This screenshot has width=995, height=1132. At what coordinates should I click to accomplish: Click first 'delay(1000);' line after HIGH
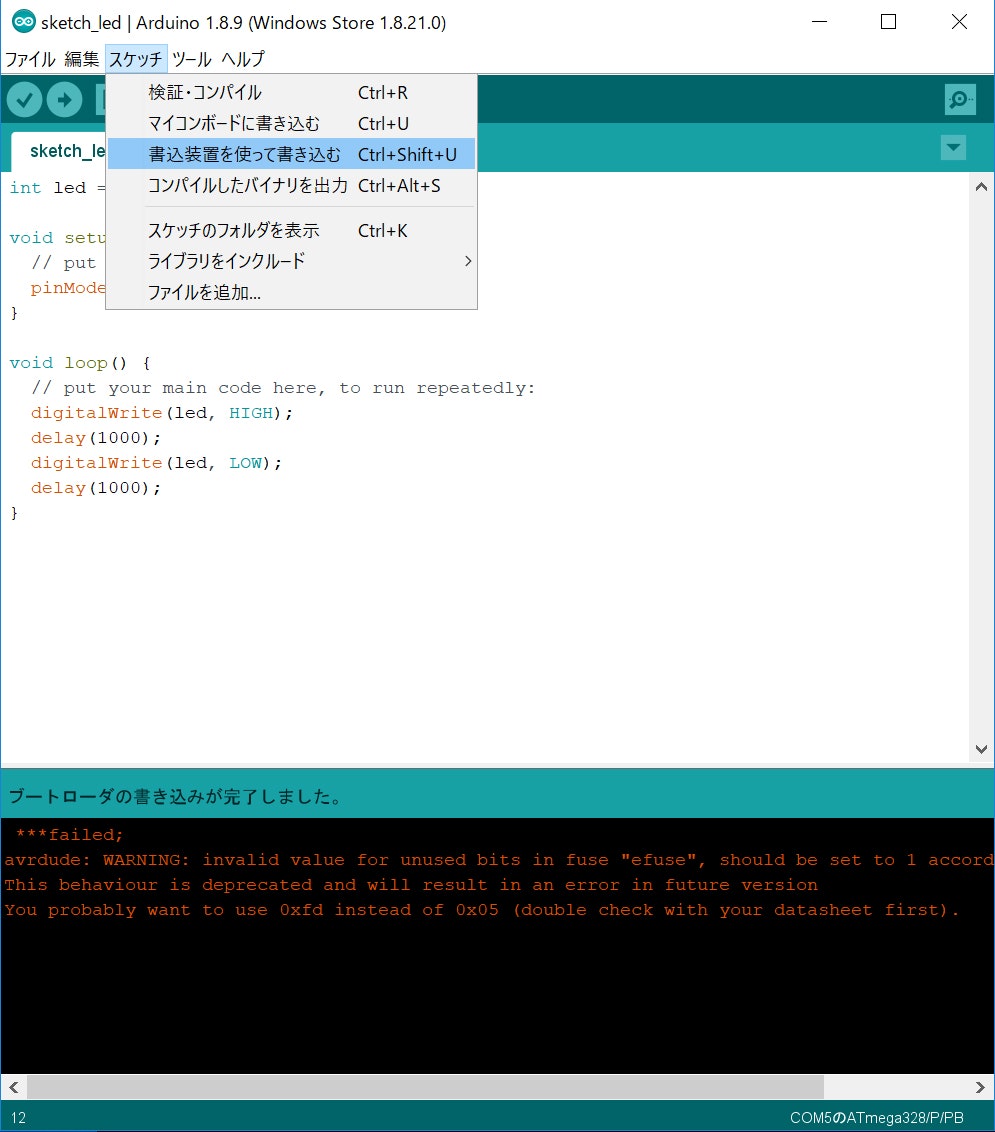(x=95, y=438)
